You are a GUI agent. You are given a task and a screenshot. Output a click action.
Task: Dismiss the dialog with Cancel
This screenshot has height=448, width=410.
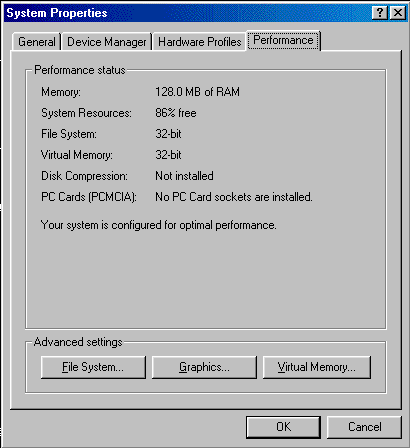(x=364, y=427)
